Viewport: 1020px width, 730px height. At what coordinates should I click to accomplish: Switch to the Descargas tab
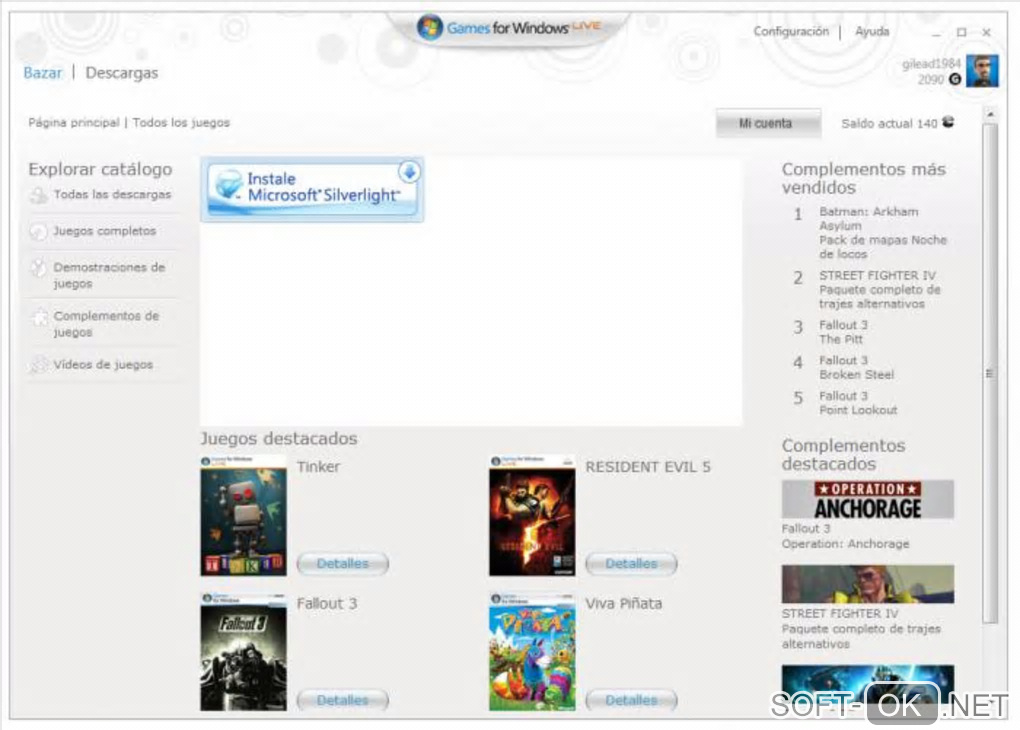122,73
